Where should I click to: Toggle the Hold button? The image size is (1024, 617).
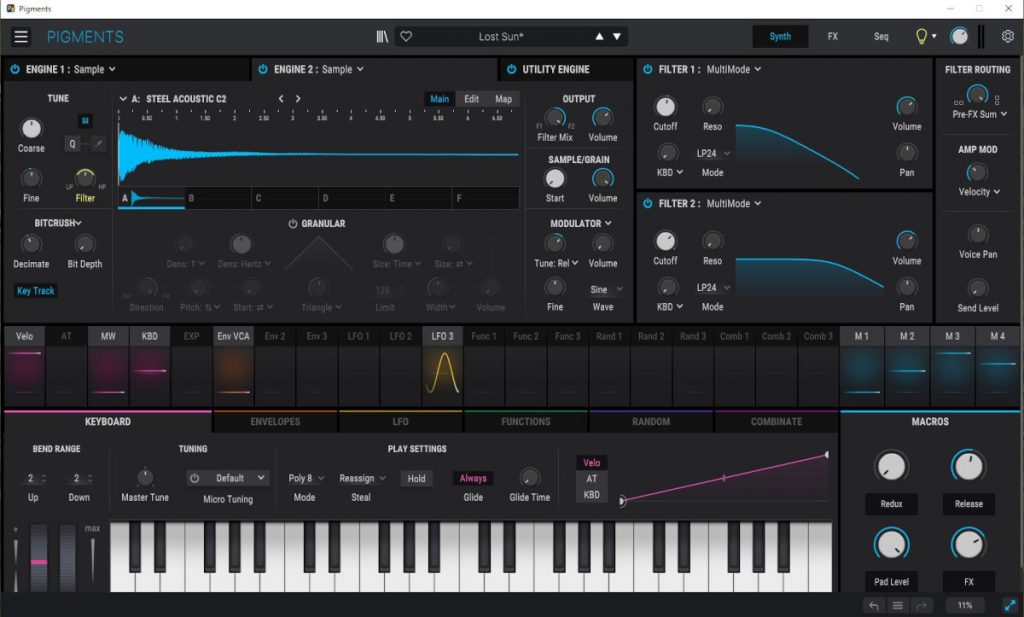pos(416,479)
